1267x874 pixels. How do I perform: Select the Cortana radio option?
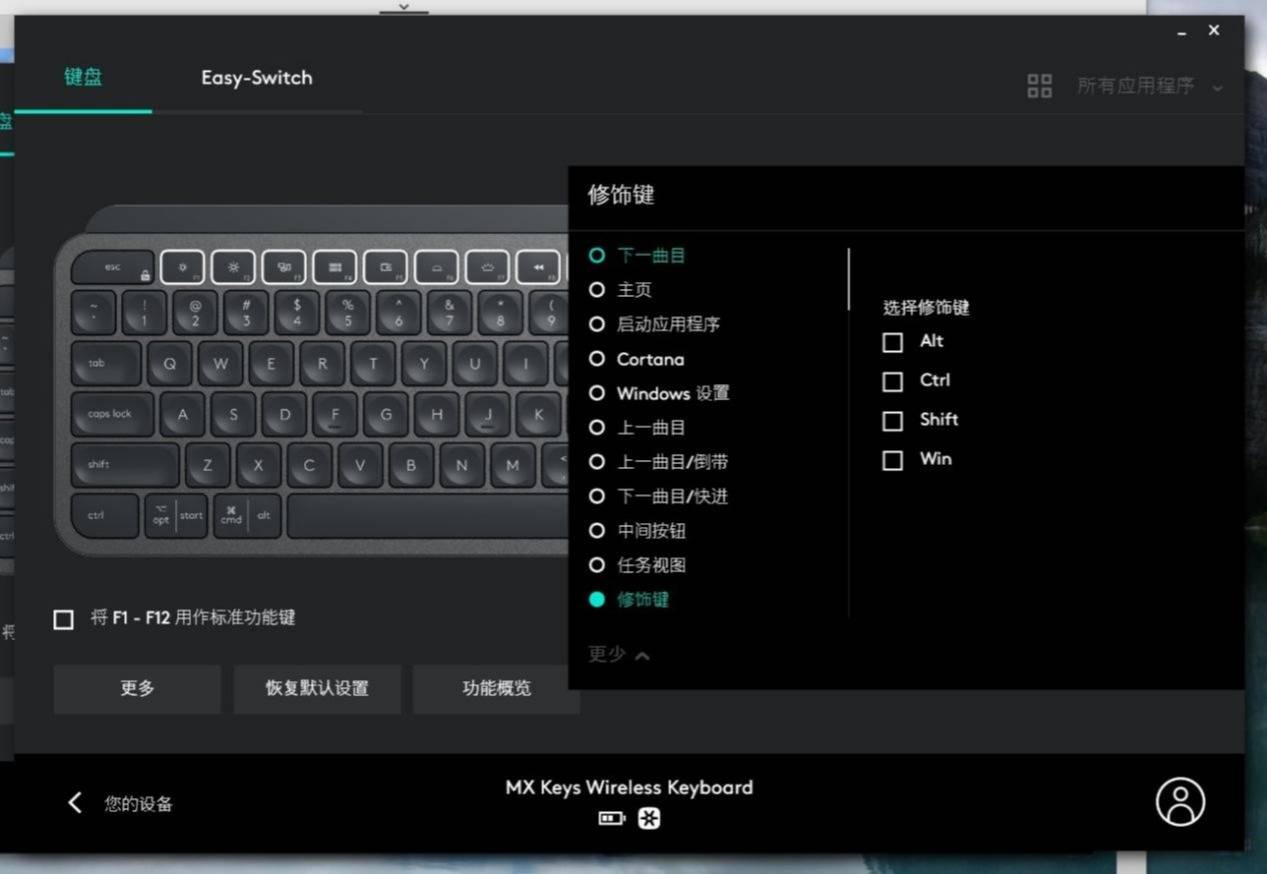[597, 358]
